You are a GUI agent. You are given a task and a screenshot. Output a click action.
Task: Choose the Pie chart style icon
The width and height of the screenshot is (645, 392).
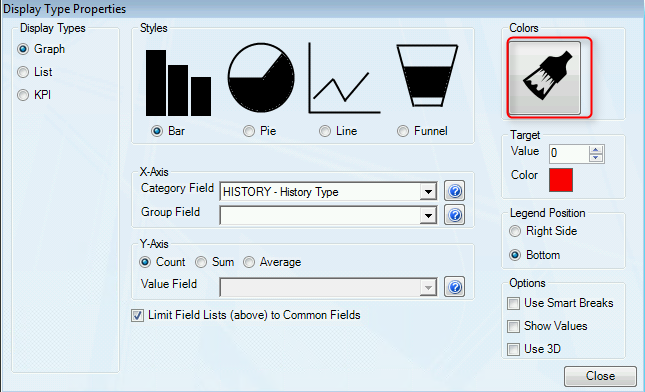pyautogui.click(x=261, y=78)
